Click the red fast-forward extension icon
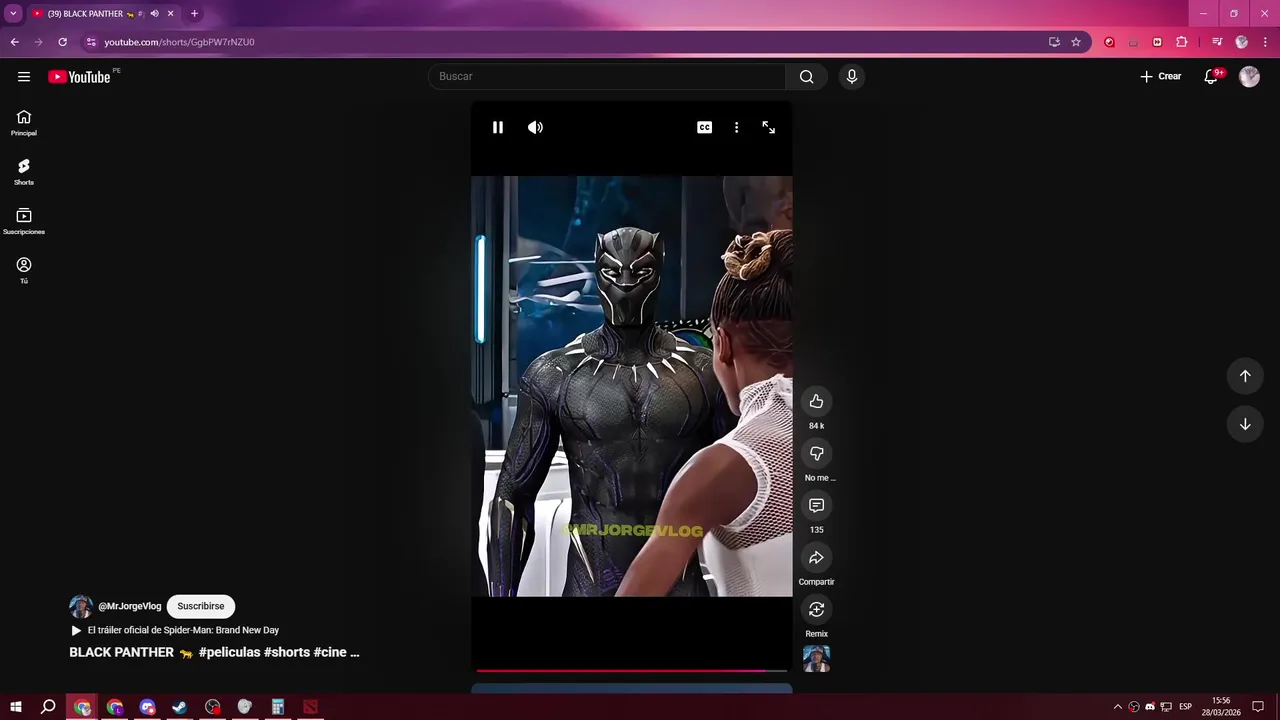 click(x=1157, y=42)
